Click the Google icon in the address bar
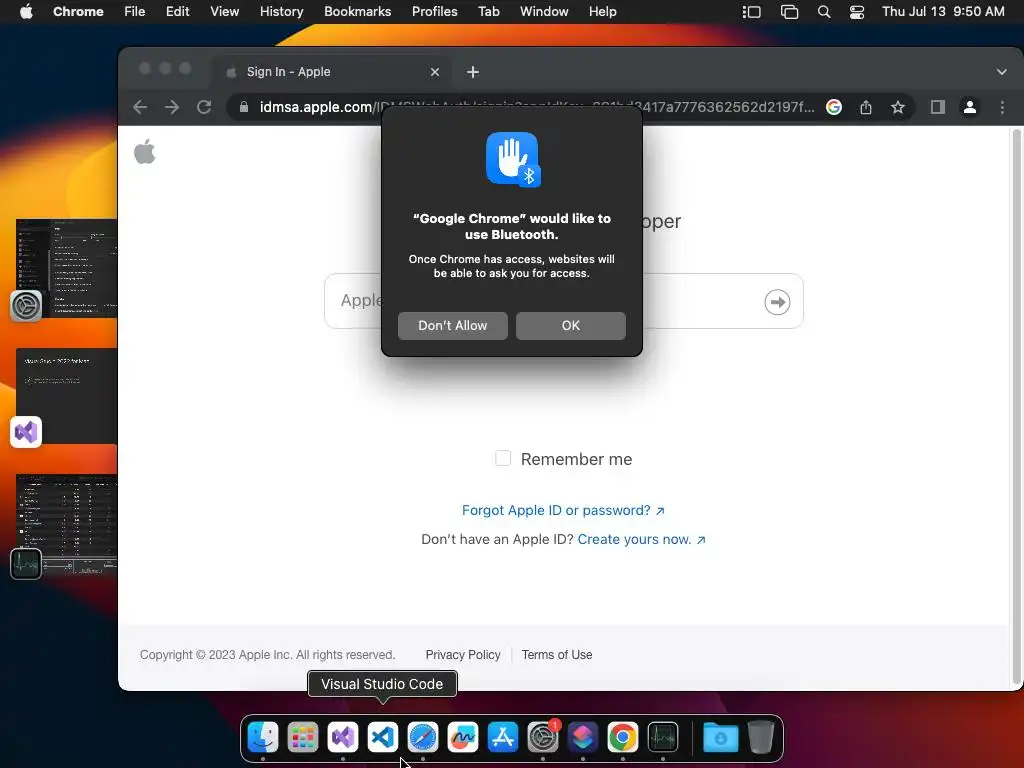The width and height of the screenshot is (1024, 768). [x=834, y=107]
